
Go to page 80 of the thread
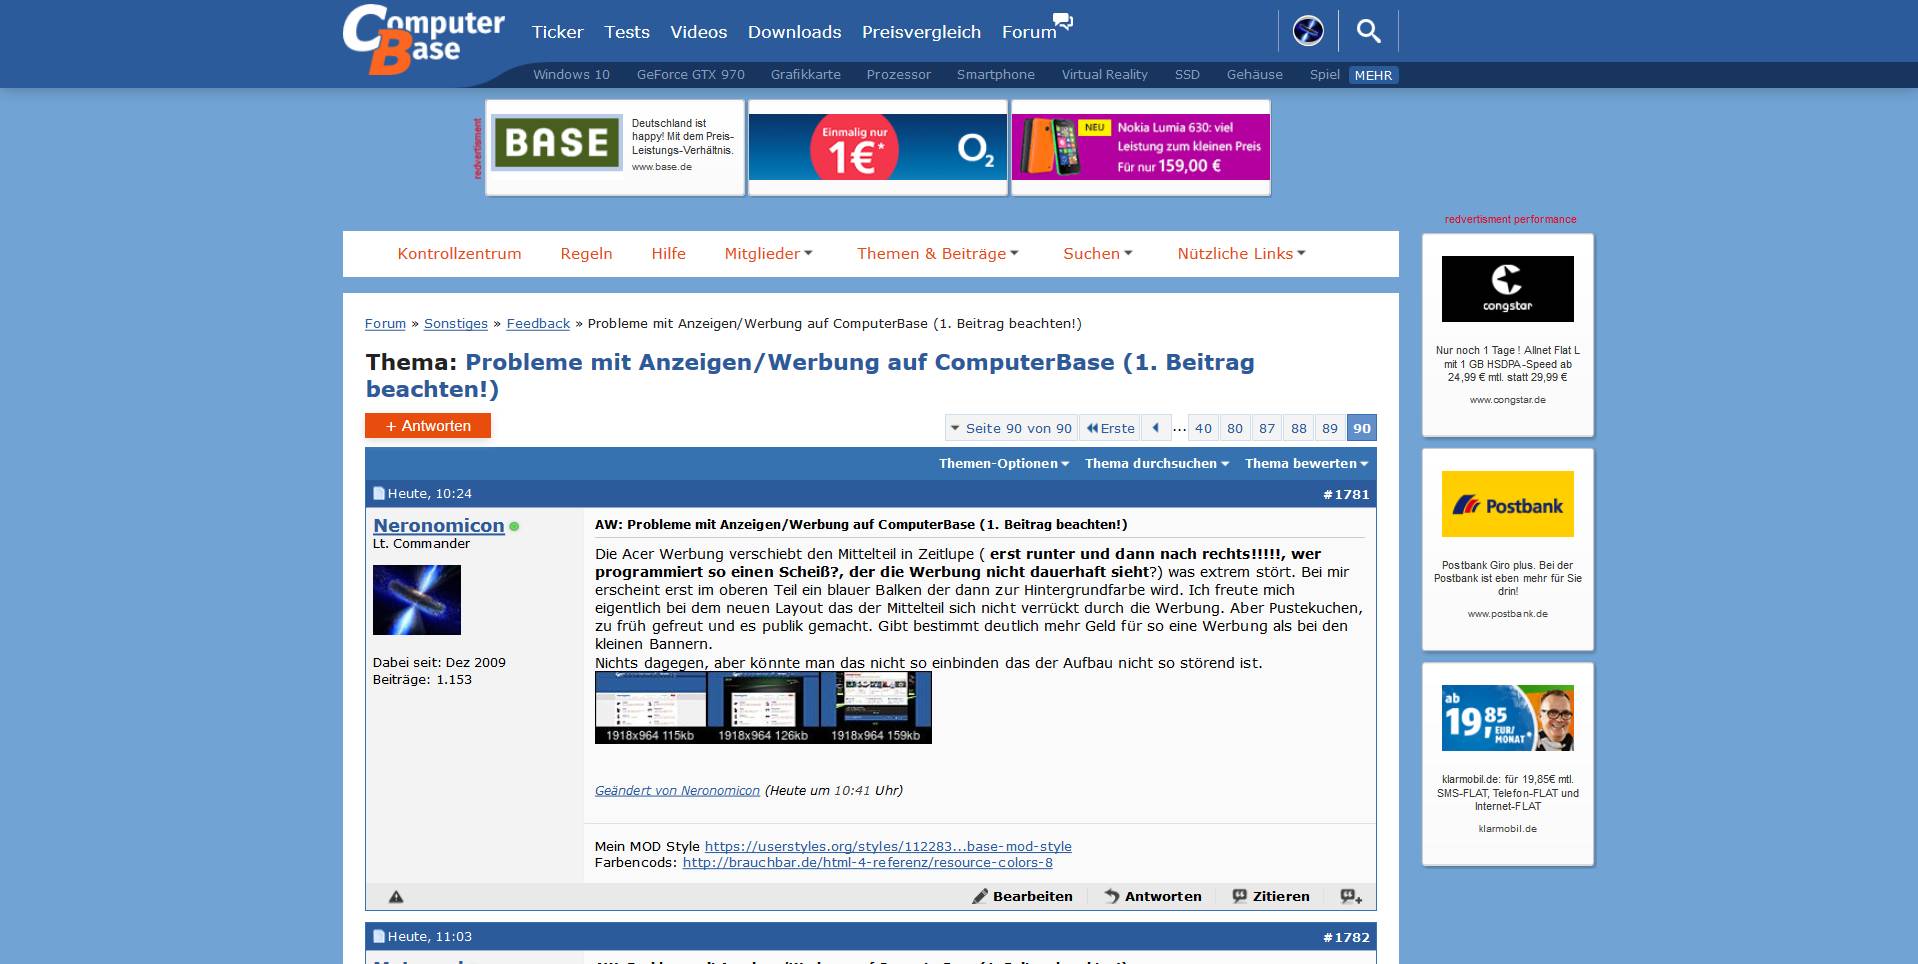[x=1235, y=428]
